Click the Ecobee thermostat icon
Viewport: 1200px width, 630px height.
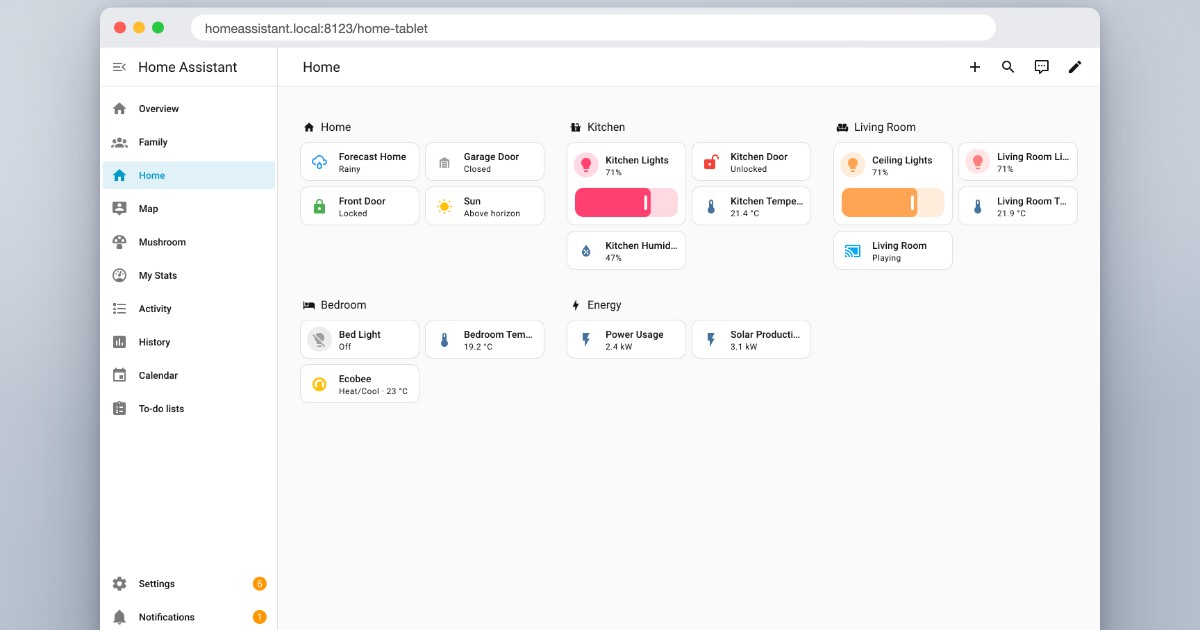[x=319, y=384]
